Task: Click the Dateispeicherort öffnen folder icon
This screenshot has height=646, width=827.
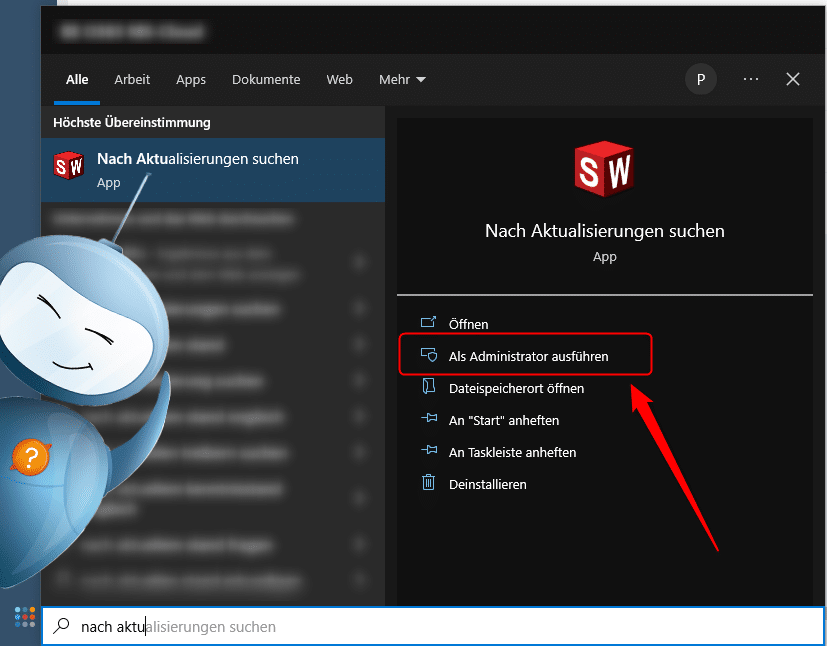Action: [x=430, y=388]
